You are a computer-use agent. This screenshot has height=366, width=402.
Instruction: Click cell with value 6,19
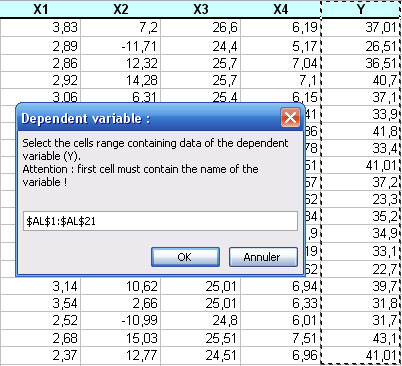[x=281, y=27]
